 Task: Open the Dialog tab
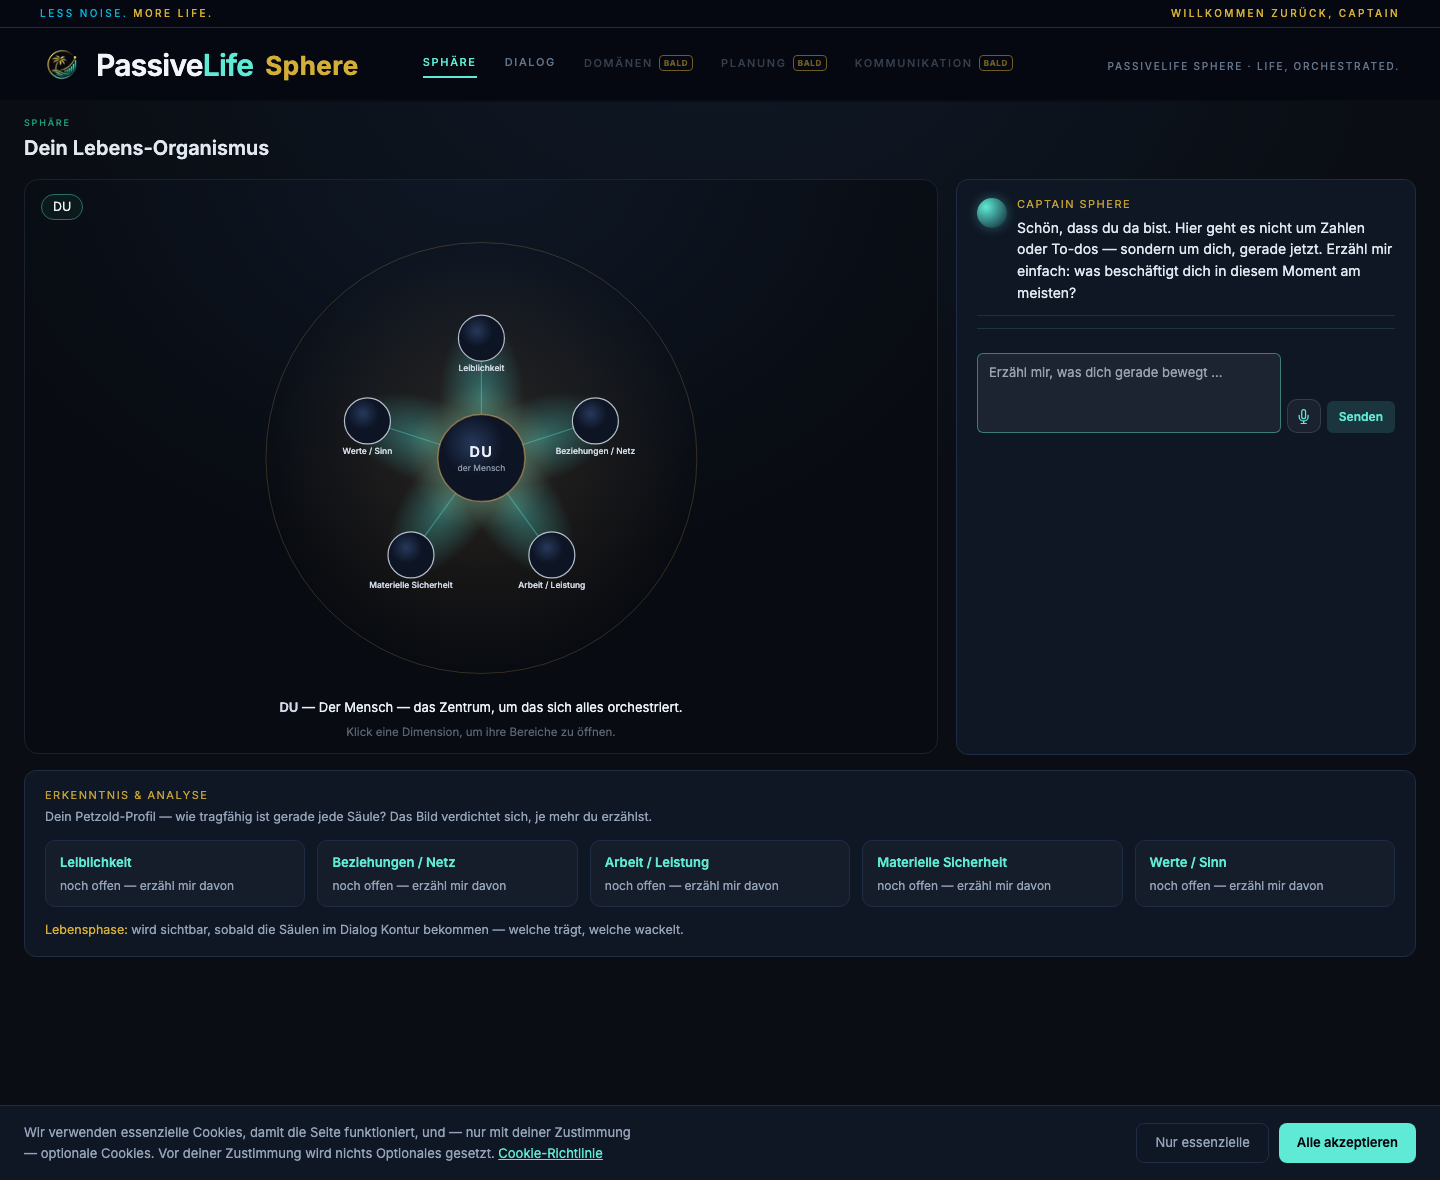point(530,63)
